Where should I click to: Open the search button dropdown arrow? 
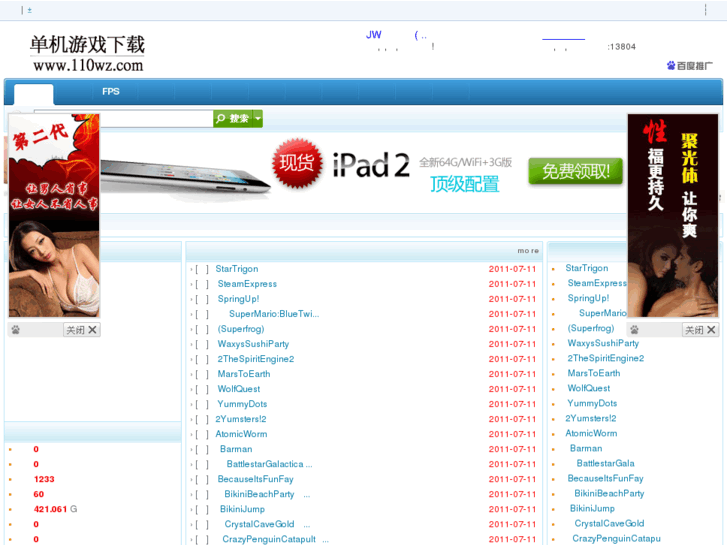point(258,119)
